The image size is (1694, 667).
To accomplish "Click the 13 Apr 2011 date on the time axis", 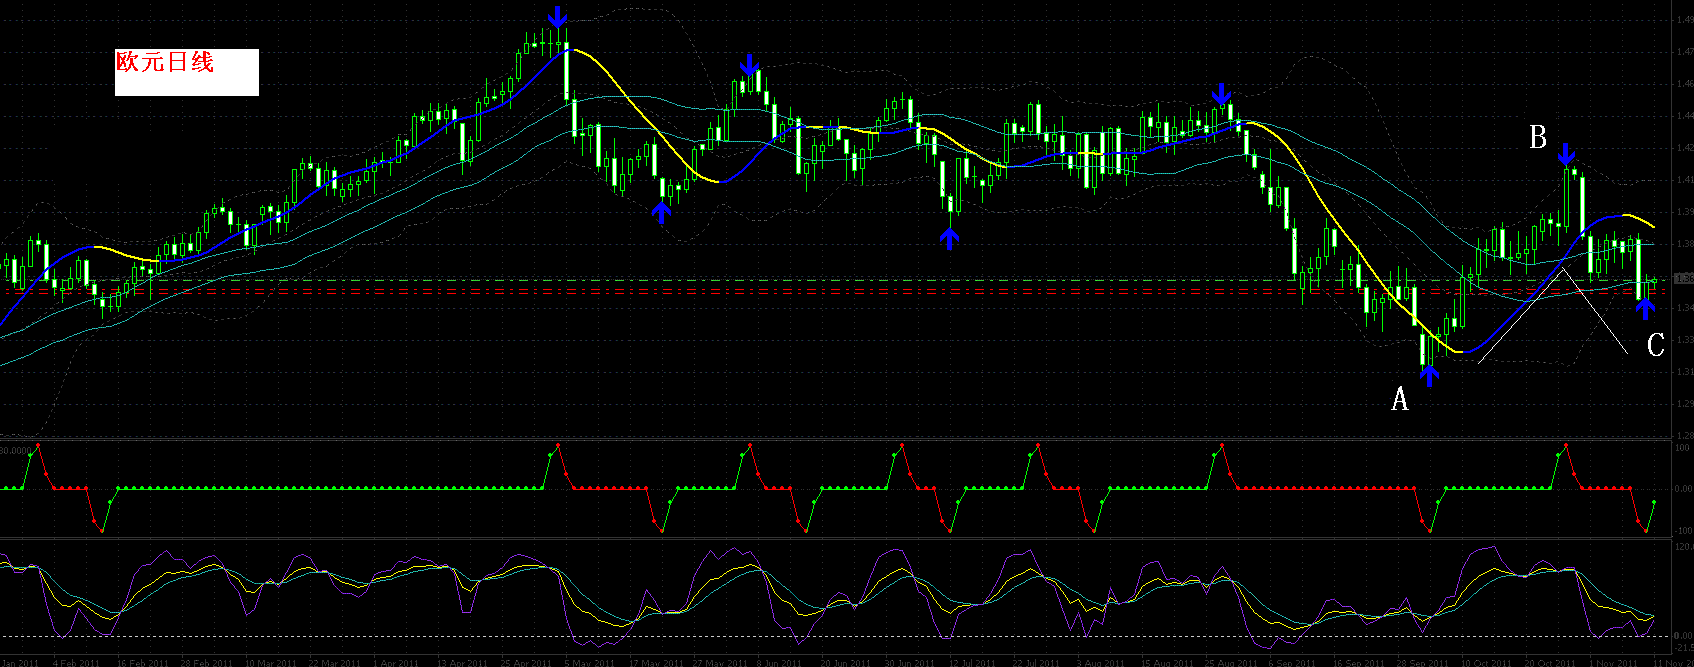I will click(x=462, y=662).
